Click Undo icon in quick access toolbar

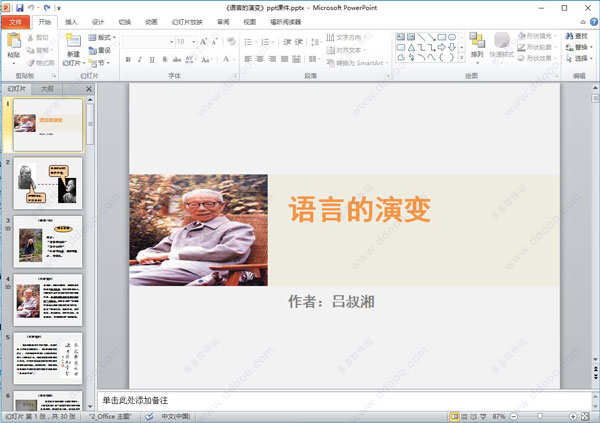tap(31, 7)
